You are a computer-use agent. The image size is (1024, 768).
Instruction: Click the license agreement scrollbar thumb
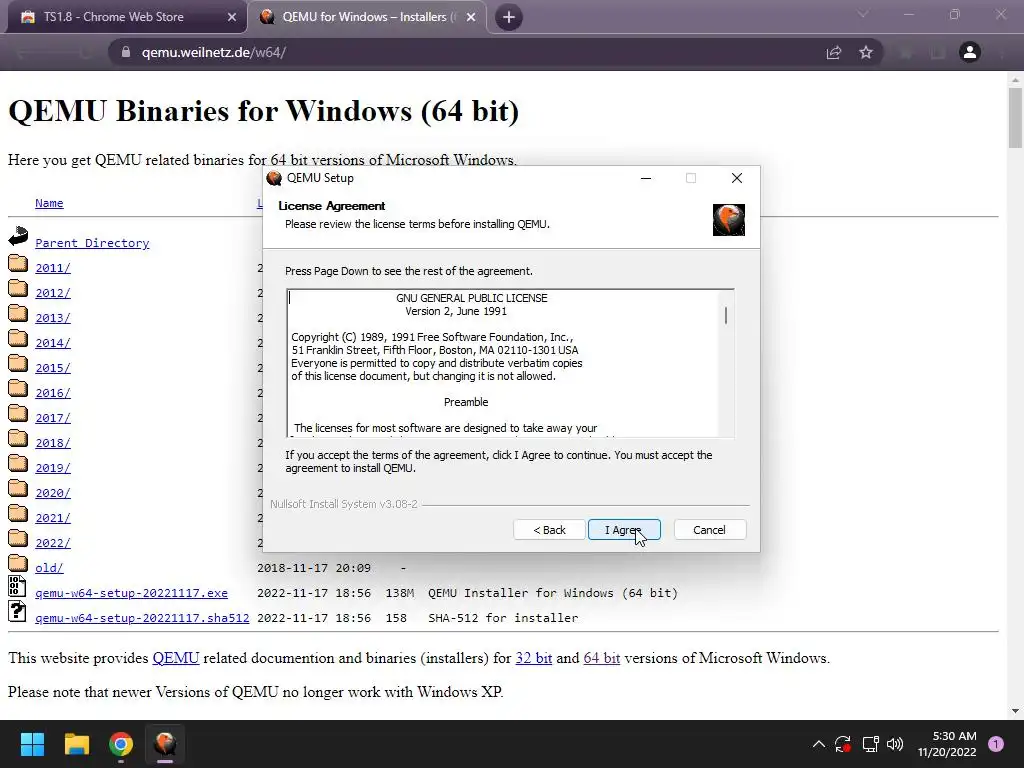pos(726,315)
